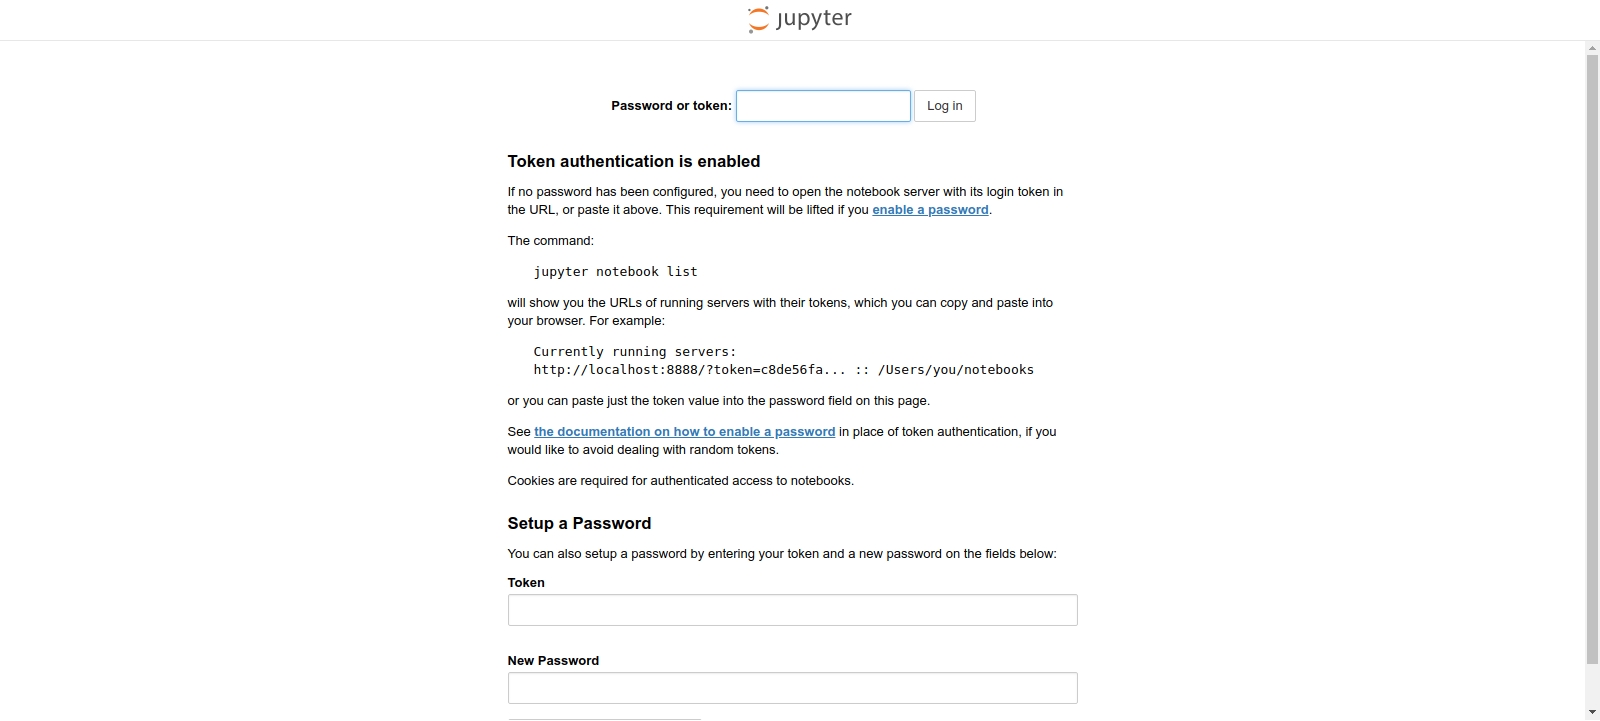Open the 'enable a password' link
Screen dimensions: 1600x721
coord(930,210)
